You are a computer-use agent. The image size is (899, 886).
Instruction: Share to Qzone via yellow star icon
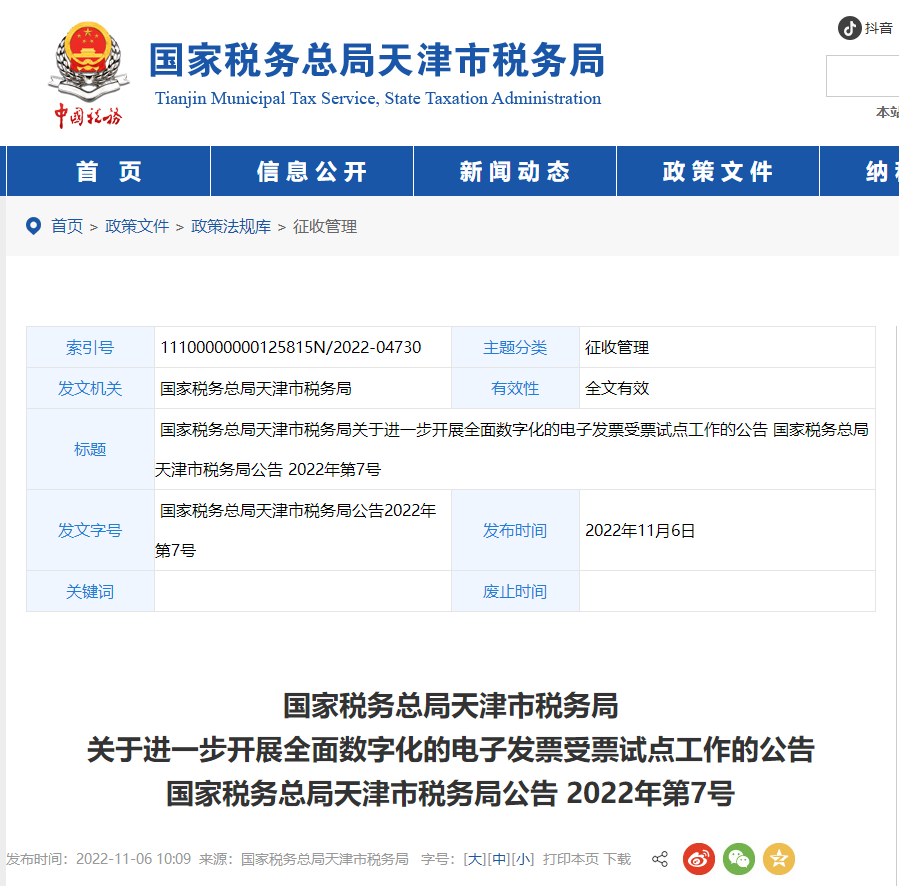click(779, 859)
